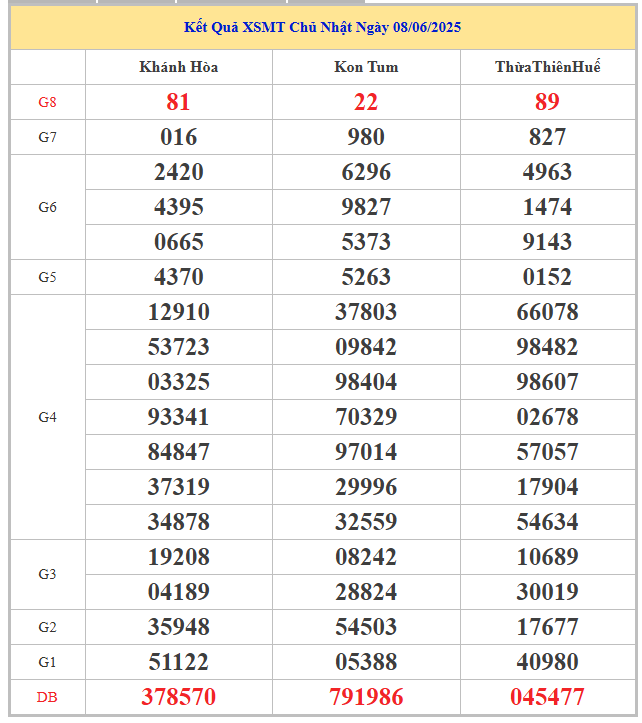
Task: Click the red G8 number 81
Action: (x=178, y=102)
